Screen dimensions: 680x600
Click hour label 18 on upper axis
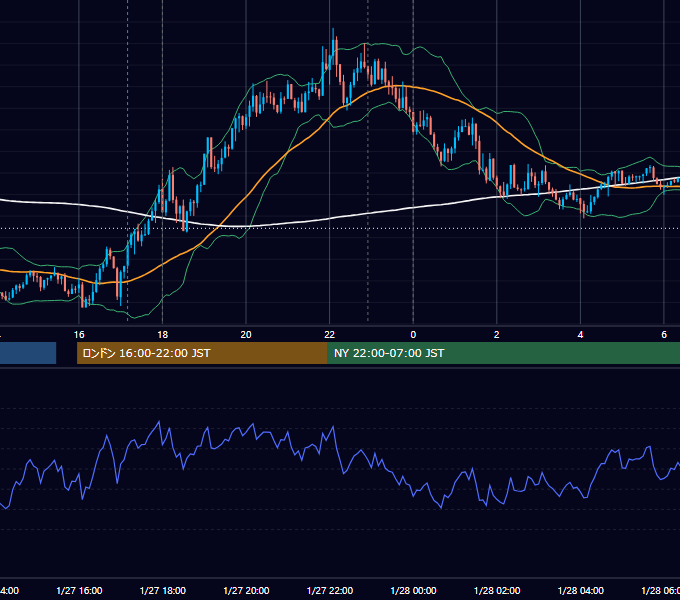pyautogui.click(x=162, y=335)
